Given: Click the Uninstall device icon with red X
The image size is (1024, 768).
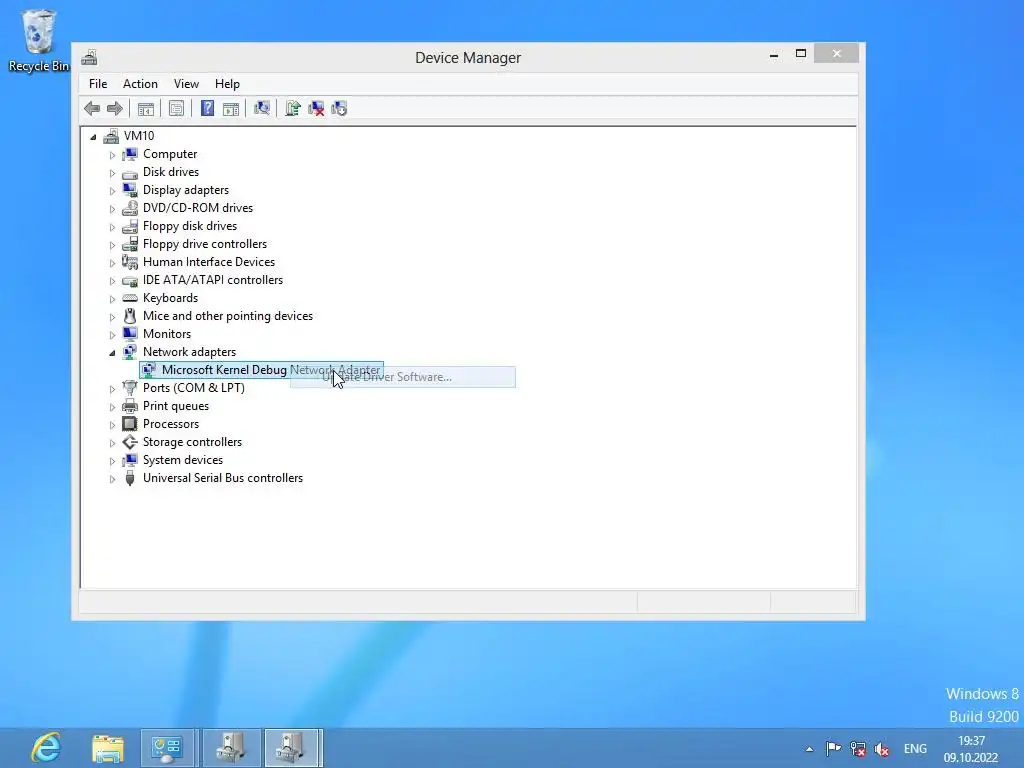Looking at the screenshot, I should [316, 108].
